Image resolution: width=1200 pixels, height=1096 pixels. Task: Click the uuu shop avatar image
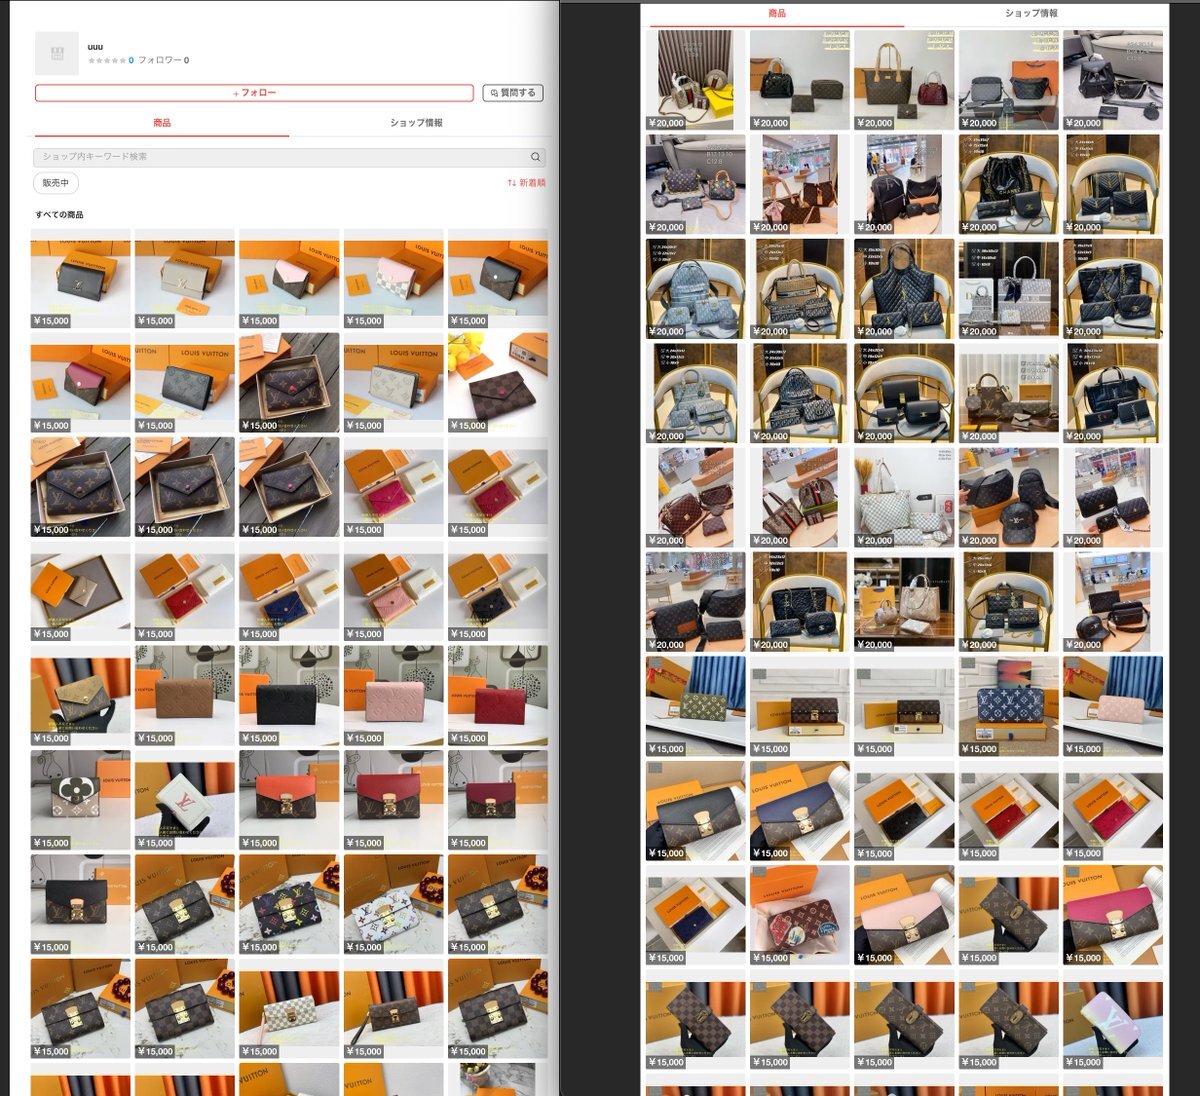pos(56,53)
